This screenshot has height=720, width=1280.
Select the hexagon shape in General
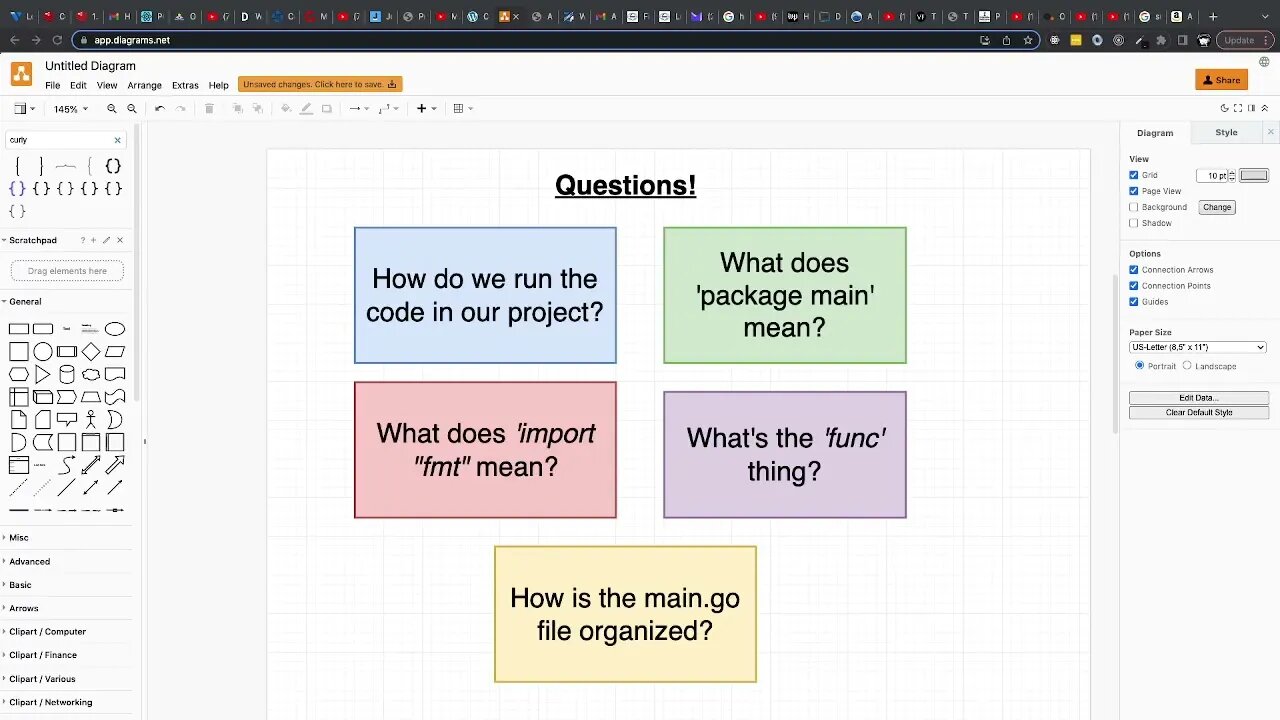point(19,375)
